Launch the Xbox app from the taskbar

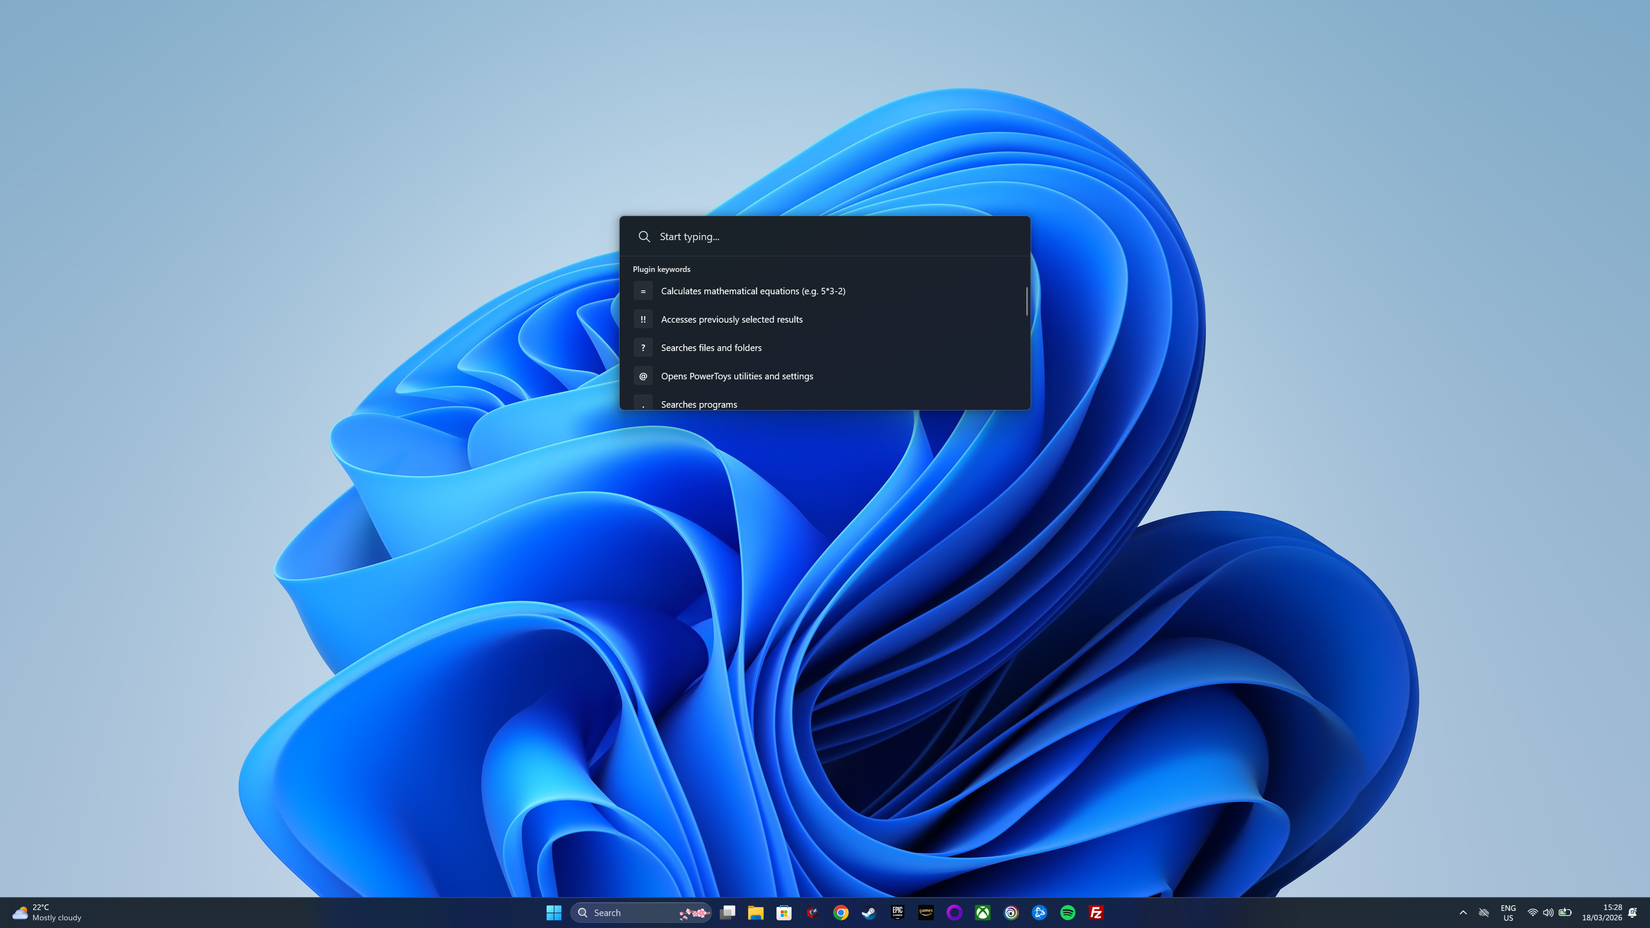(983, 912)
